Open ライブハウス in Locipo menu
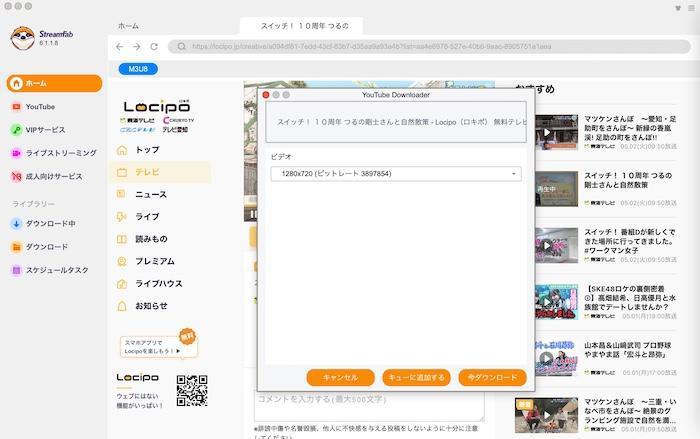The height and width of the screenshot is (439, 700). pos(149,284)
